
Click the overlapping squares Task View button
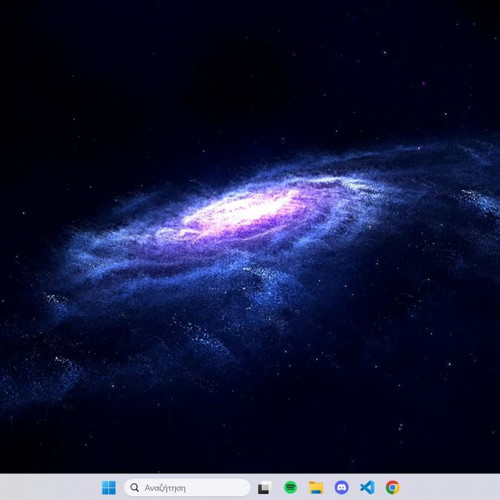pyautogui.click(x=265, y=488)
